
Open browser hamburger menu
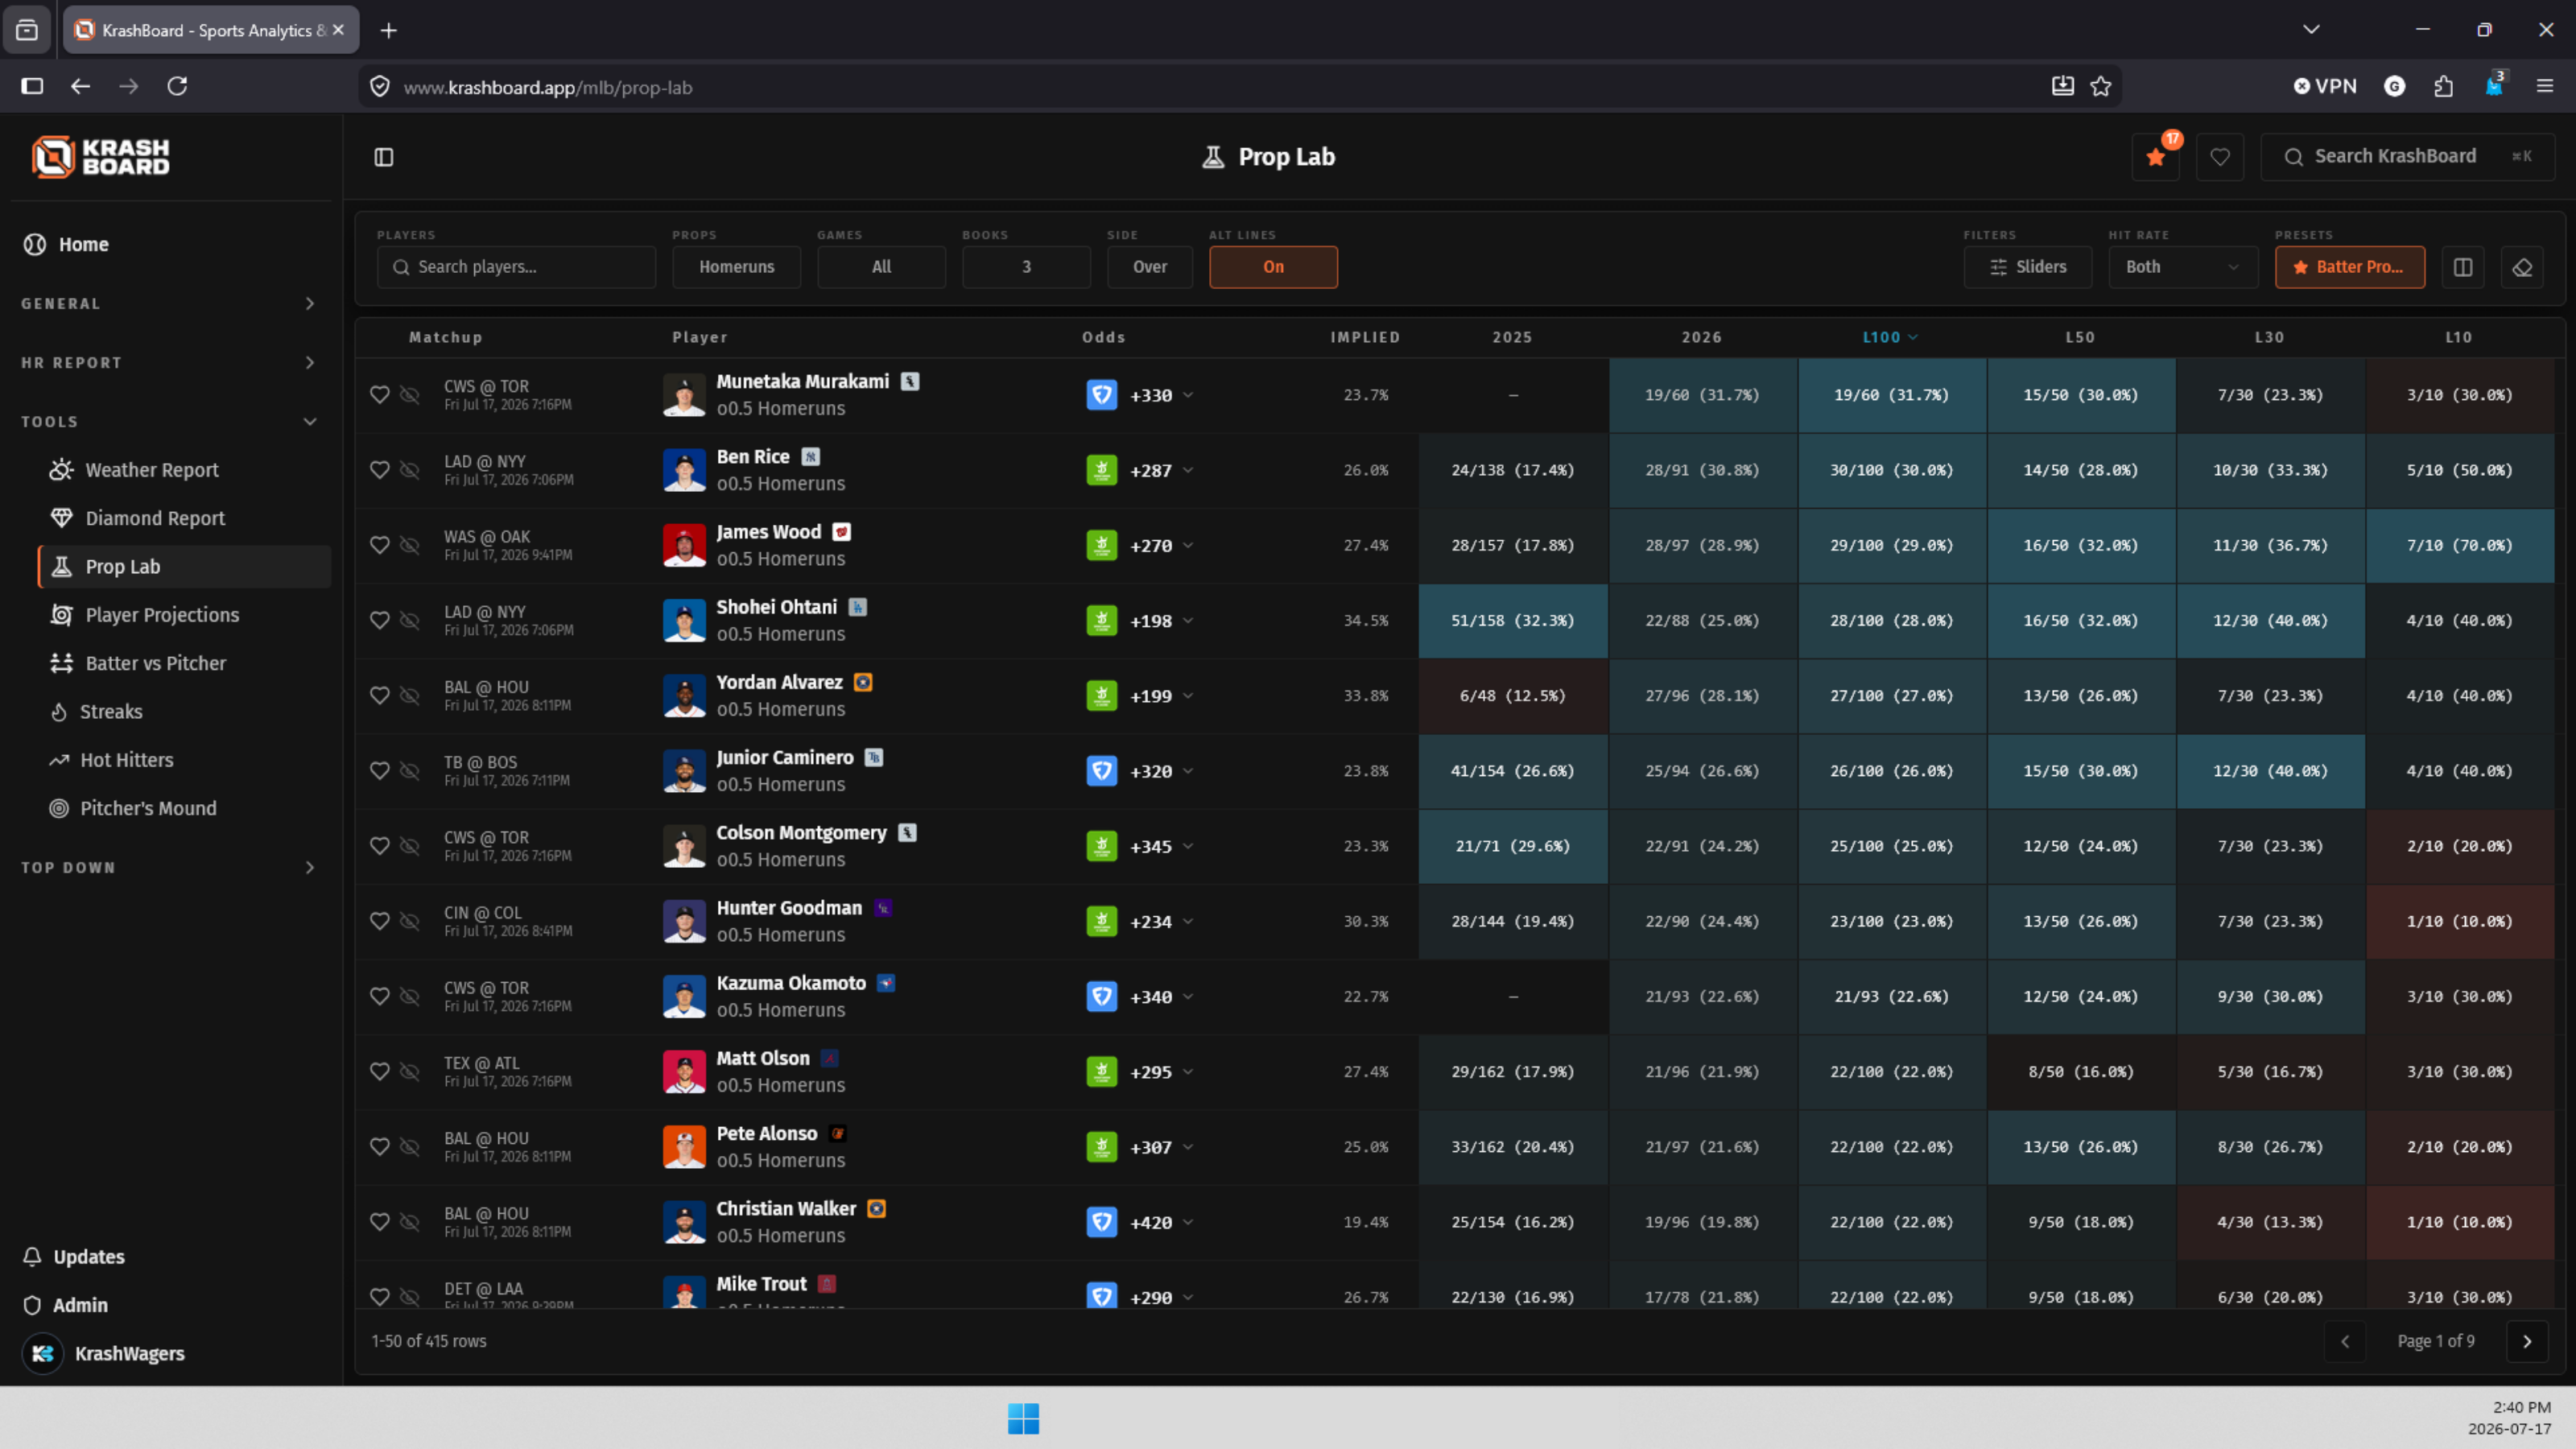click(x=2545, y=87)
